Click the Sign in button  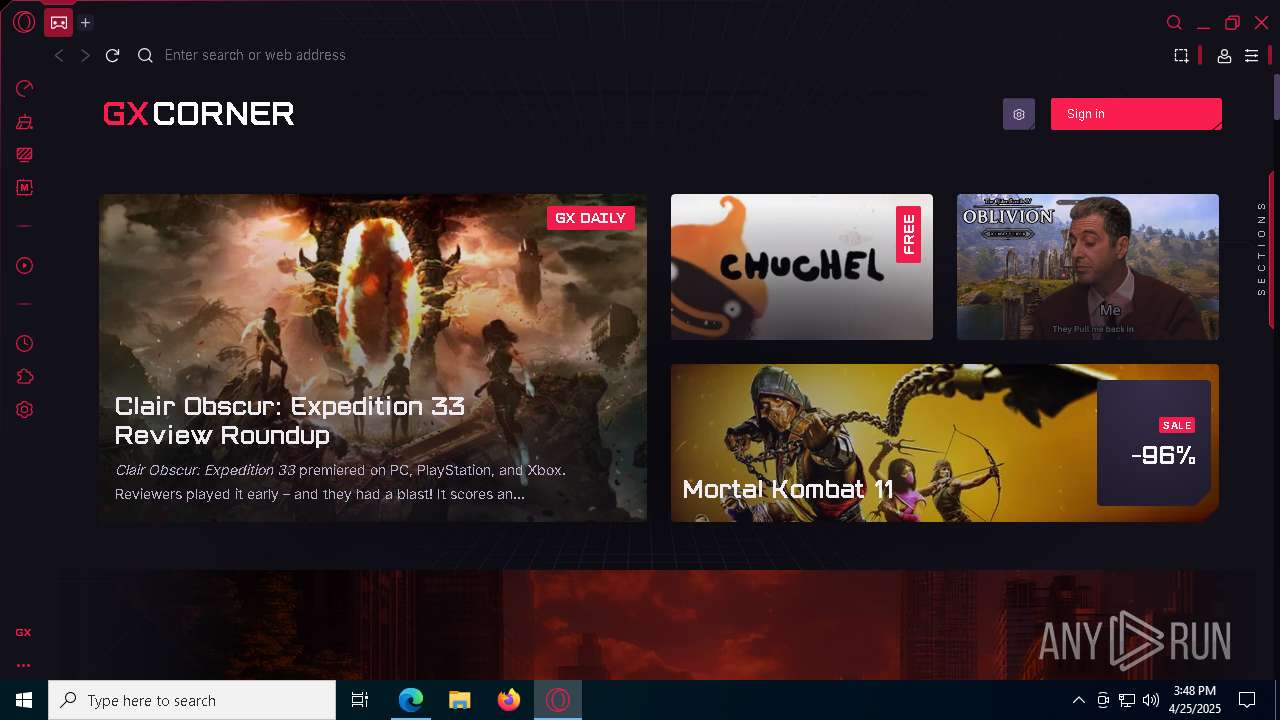pyautogui.click(x=1136, y=114)
